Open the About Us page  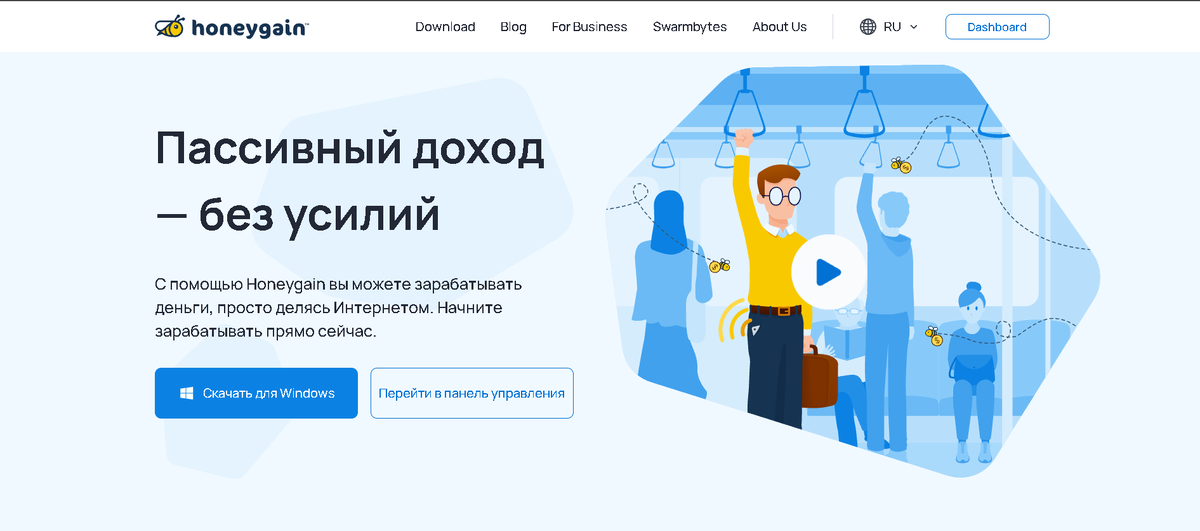coord(779,27)
